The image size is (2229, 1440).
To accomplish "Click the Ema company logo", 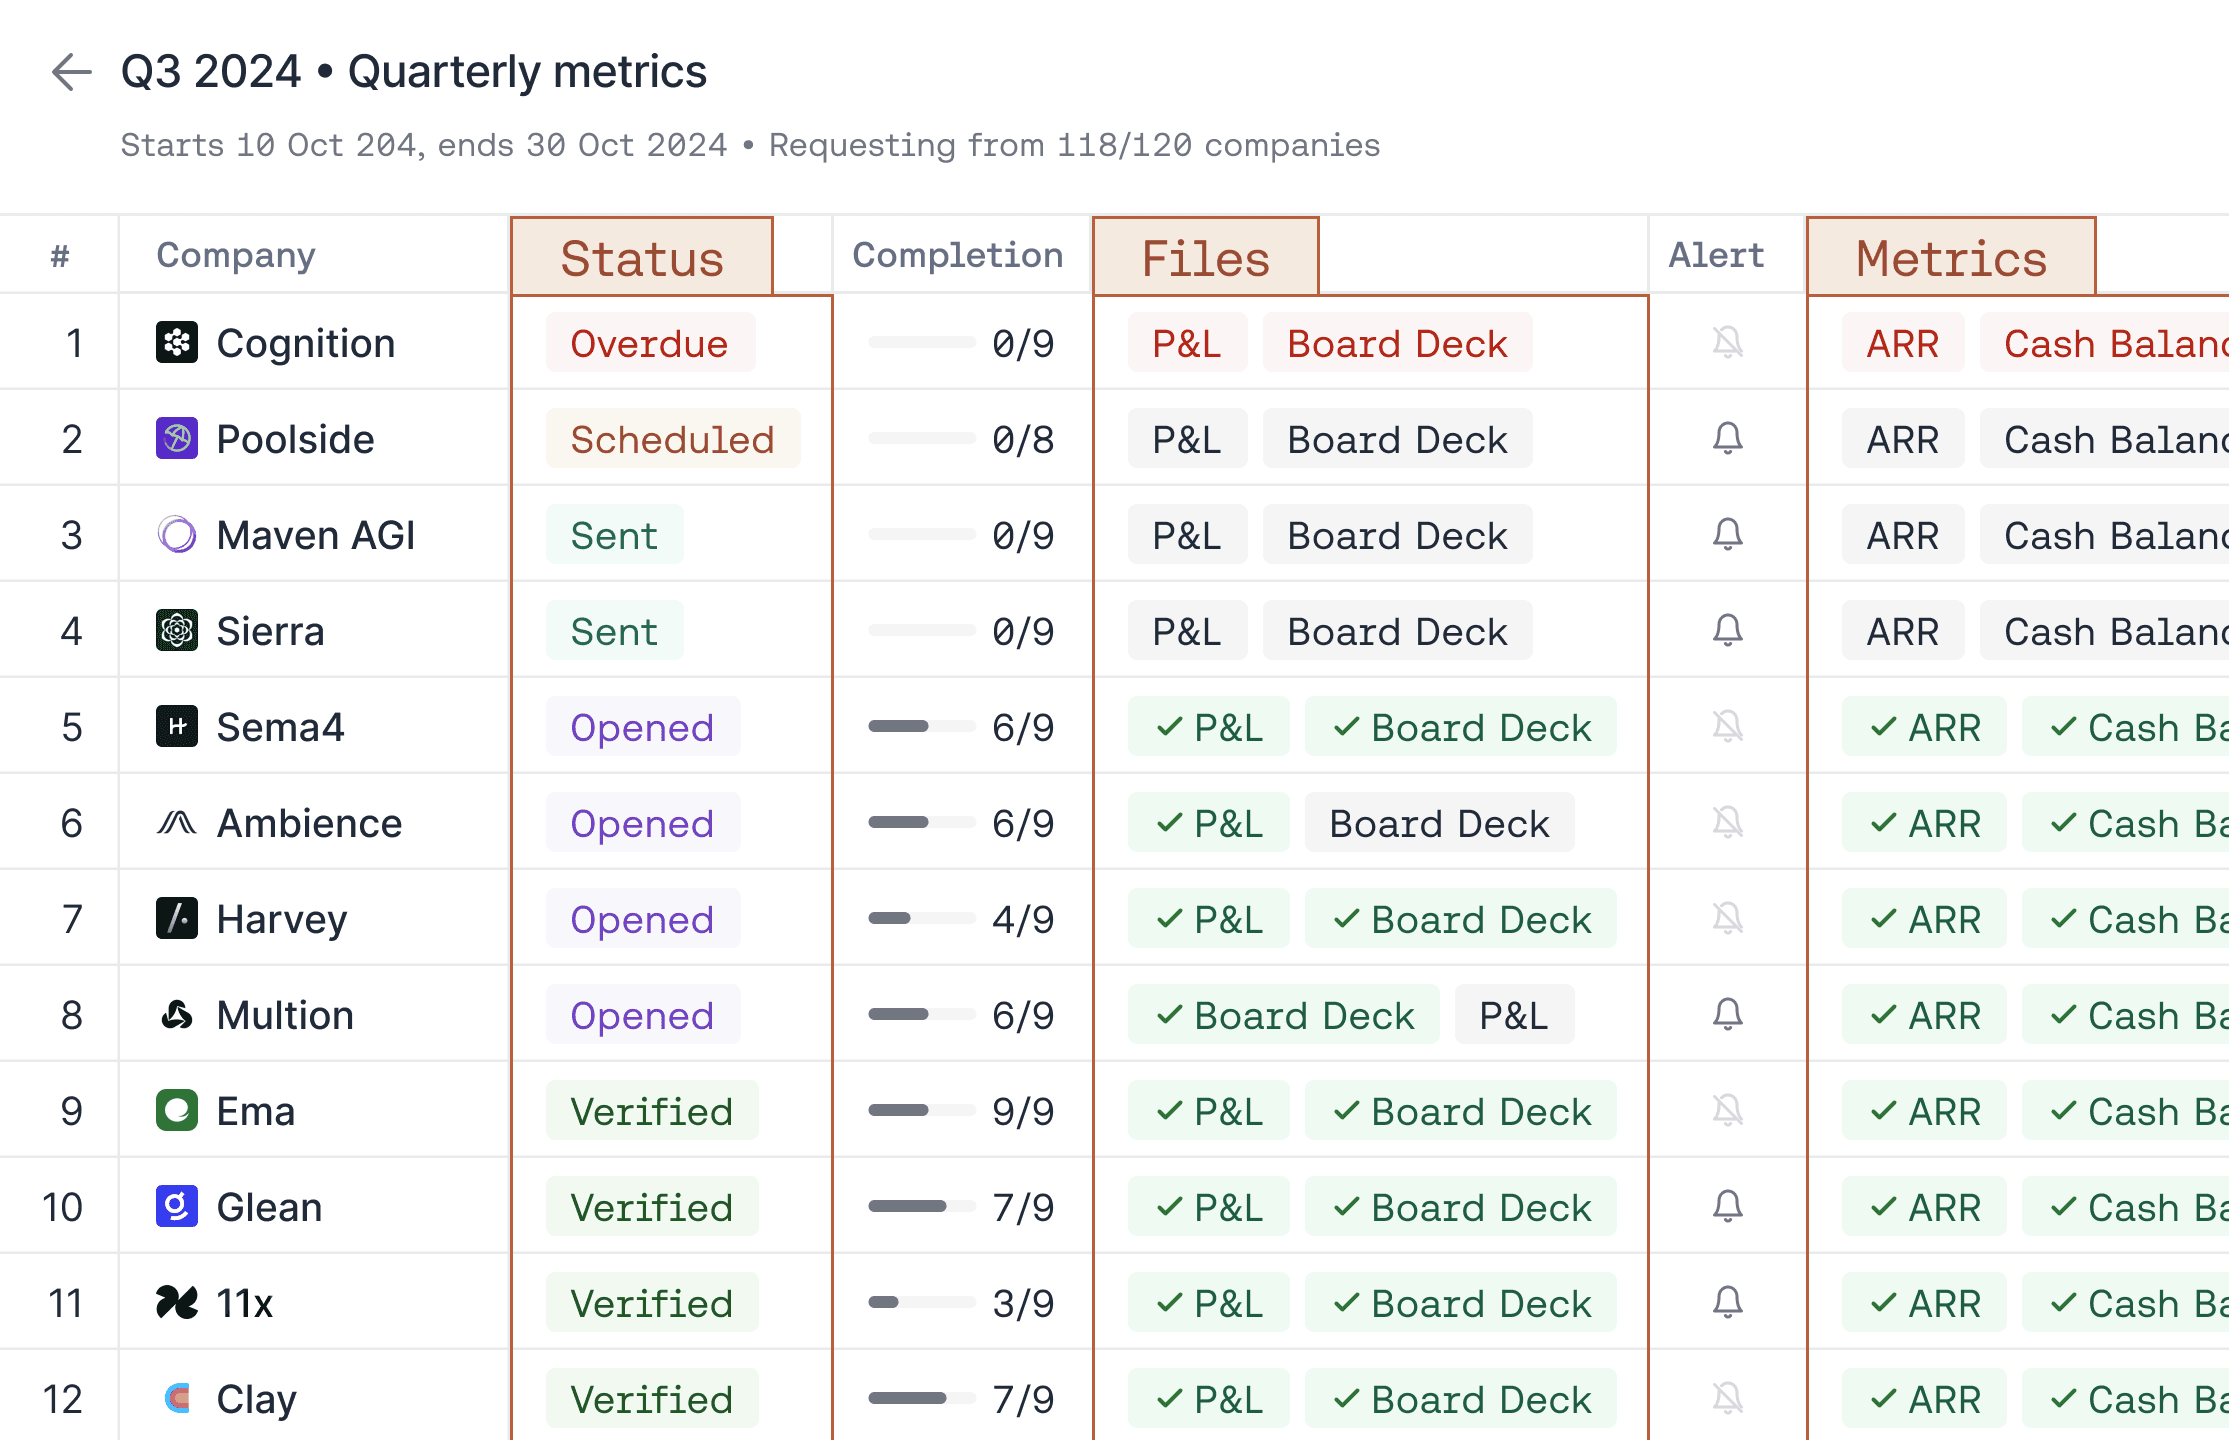I will [177, 1111].
